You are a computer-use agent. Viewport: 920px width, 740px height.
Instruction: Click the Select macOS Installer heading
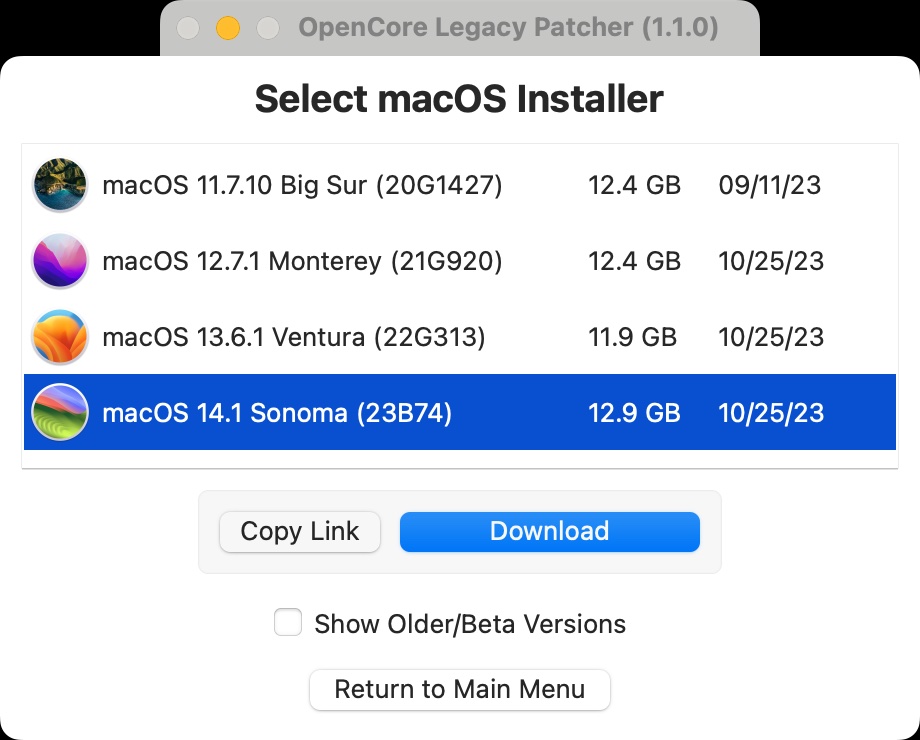tap(459, 99)
